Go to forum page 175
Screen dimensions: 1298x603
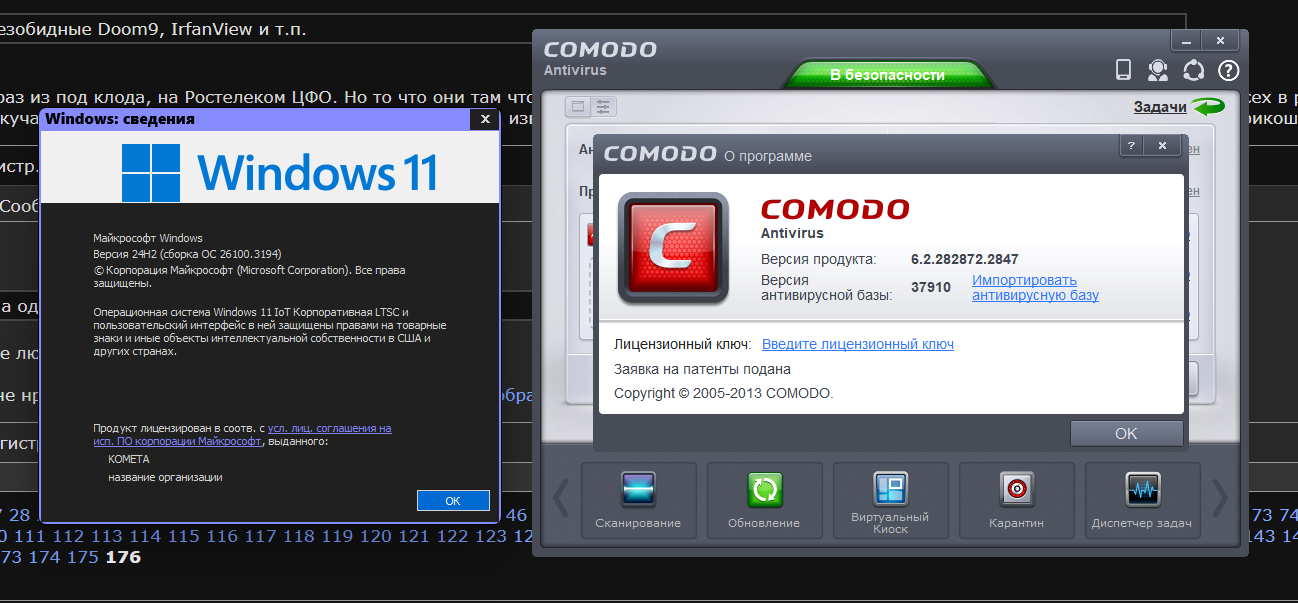pos(83,558)
